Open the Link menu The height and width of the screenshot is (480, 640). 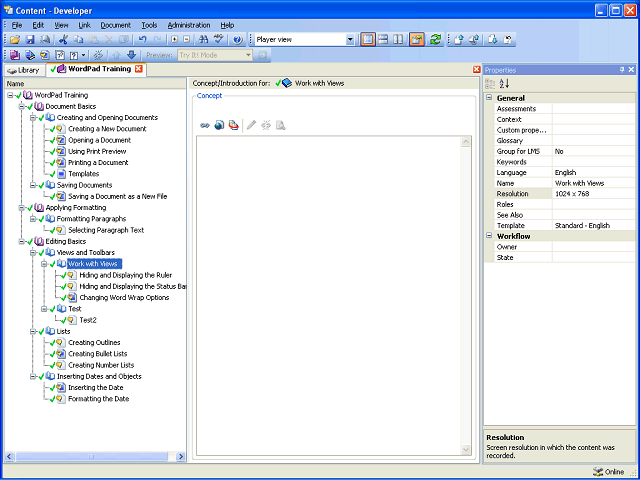point(84,25)
